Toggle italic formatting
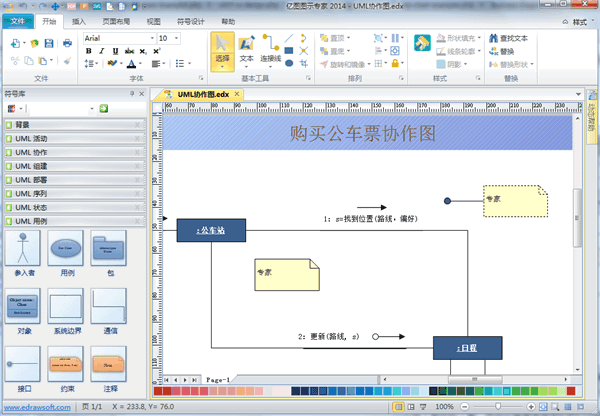Image resolution: width=600 pixels, height=416 pixels. click(102, 51)
